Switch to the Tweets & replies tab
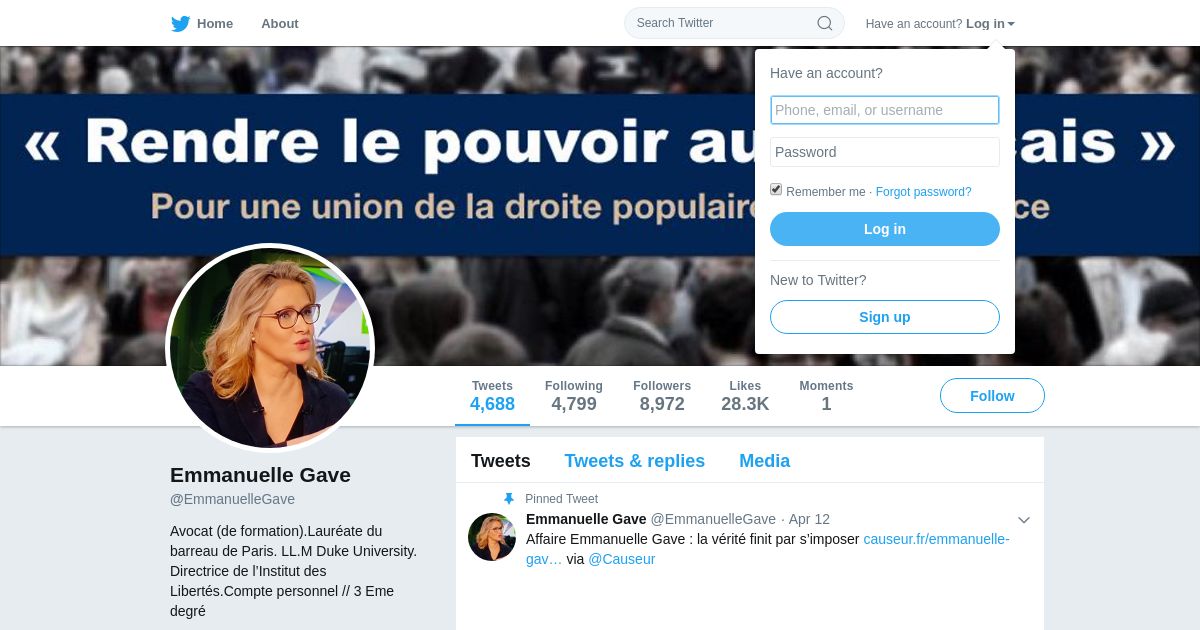This screenshot has height=630, width=1200. click(635, 461)
